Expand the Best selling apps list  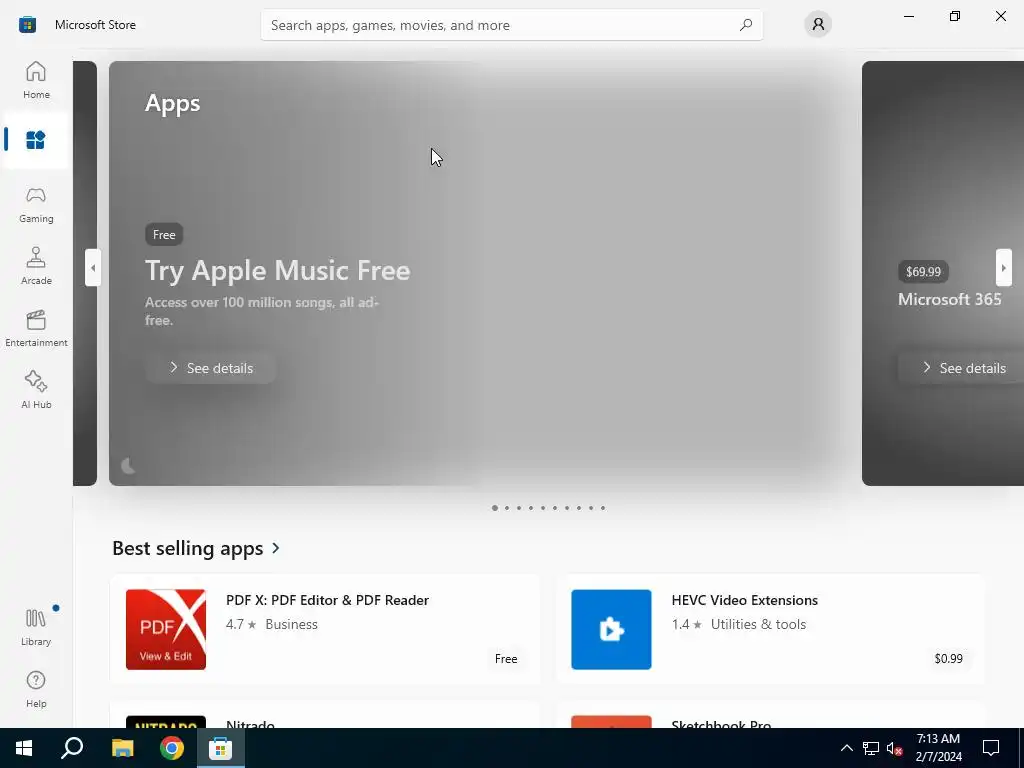[197, 548]
